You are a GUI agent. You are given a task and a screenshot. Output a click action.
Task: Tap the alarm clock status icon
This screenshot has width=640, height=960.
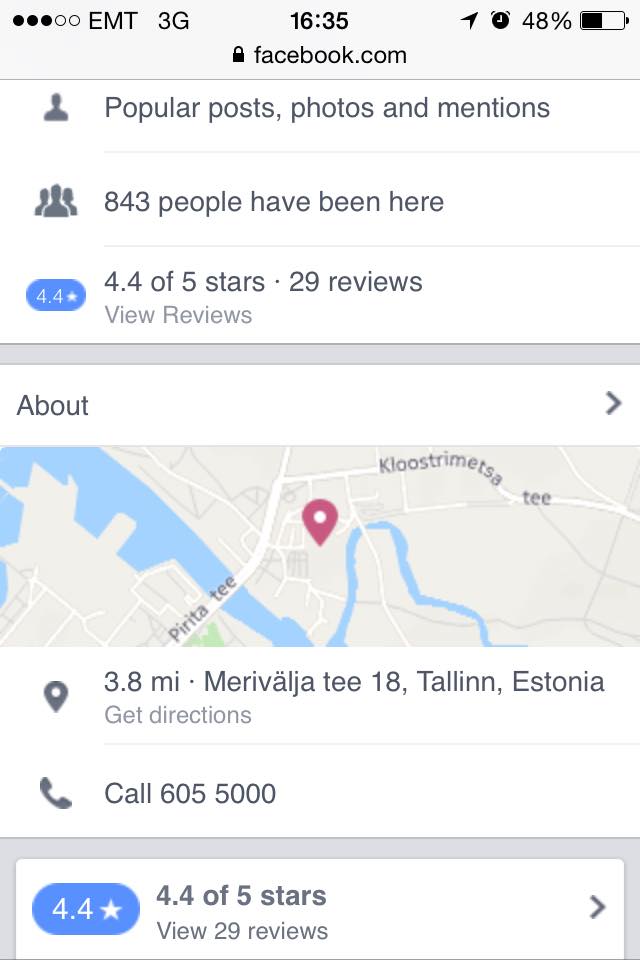click(x=500, y=21)
